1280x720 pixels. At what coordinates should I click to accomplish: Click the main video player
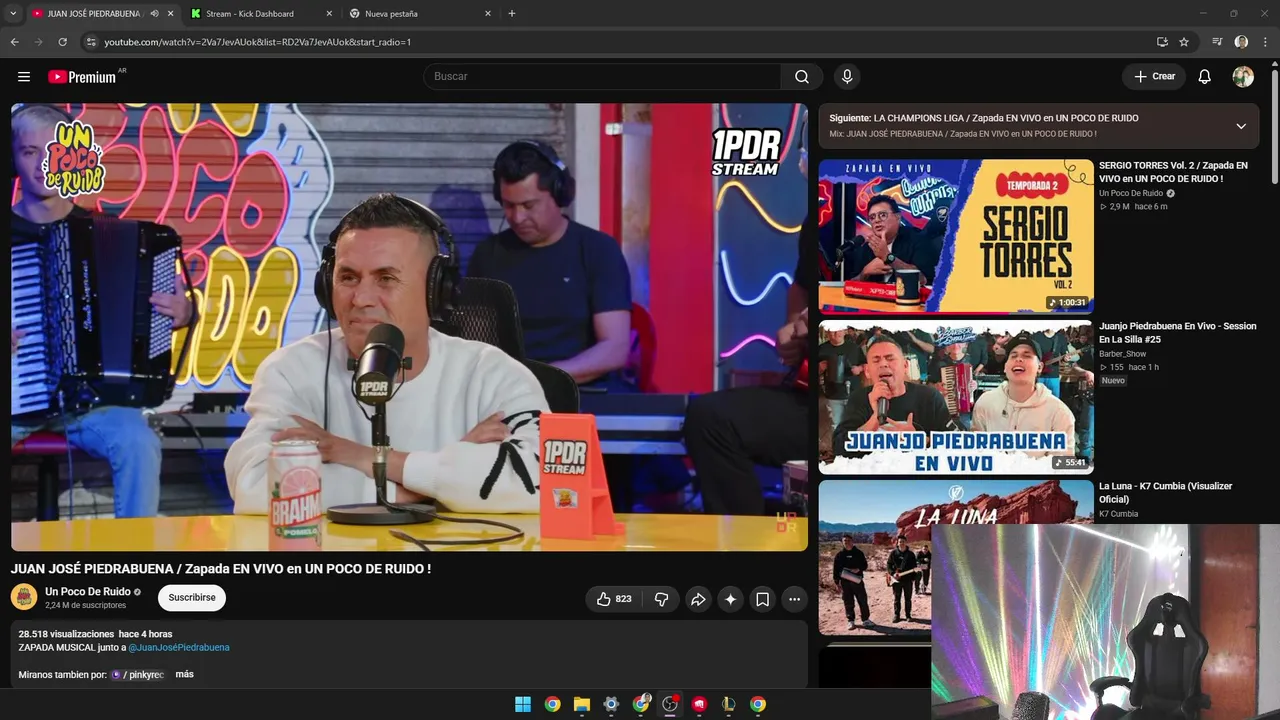tap(409, 327)
